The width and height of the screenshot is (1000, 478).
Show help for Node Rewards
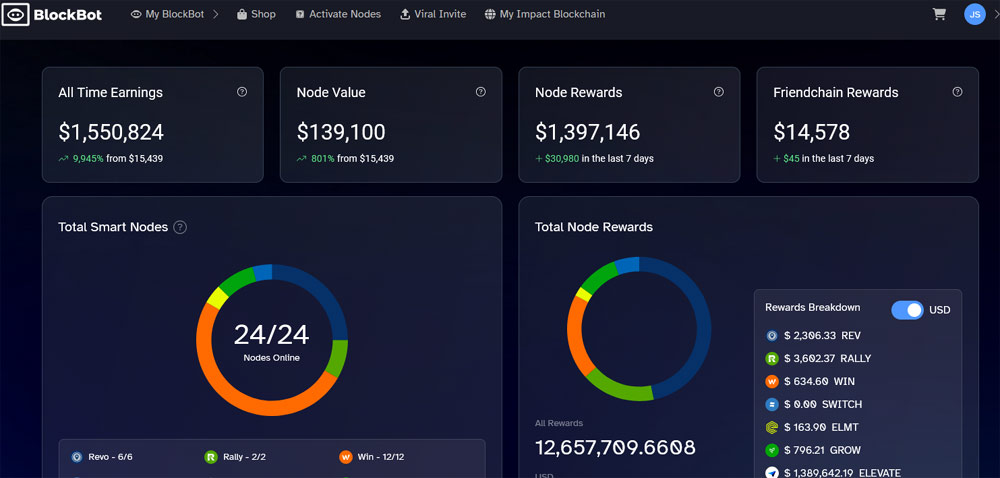[x=719, y=92]
